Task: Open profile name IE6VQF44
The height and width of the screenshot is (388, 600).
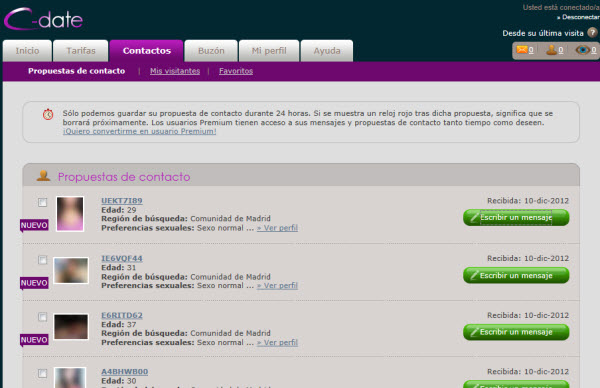Action: pos(122,258)
